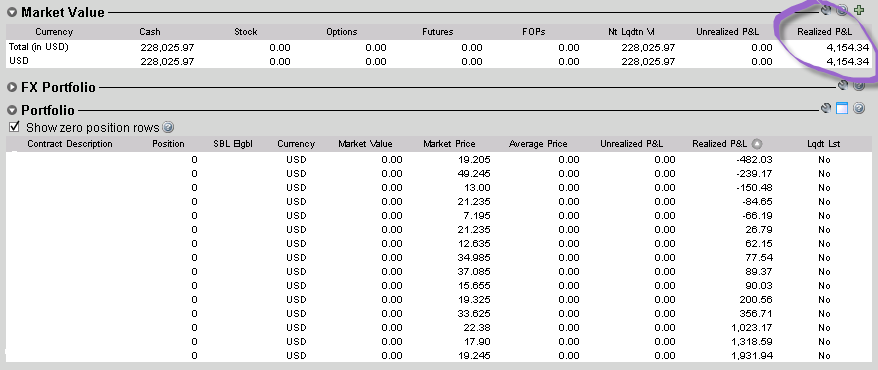The image size is (878, 370).
Task: Click the Market Price value 33.625
Action: 474,313
